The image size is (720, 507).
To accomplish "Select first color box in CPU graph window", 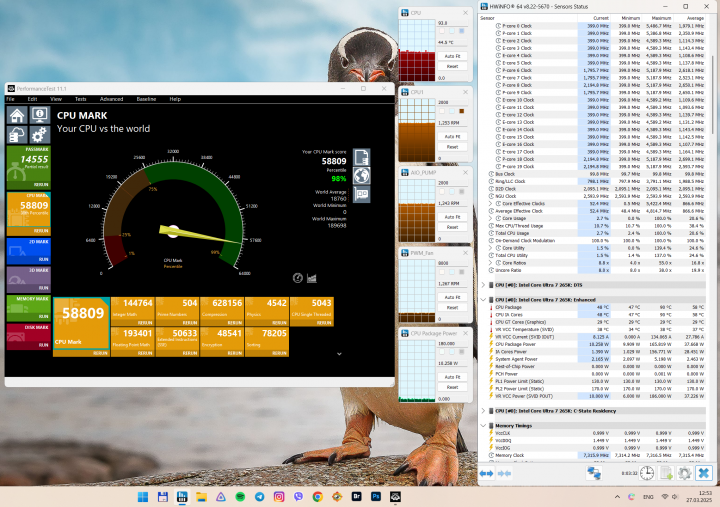I will click(442, 31).
